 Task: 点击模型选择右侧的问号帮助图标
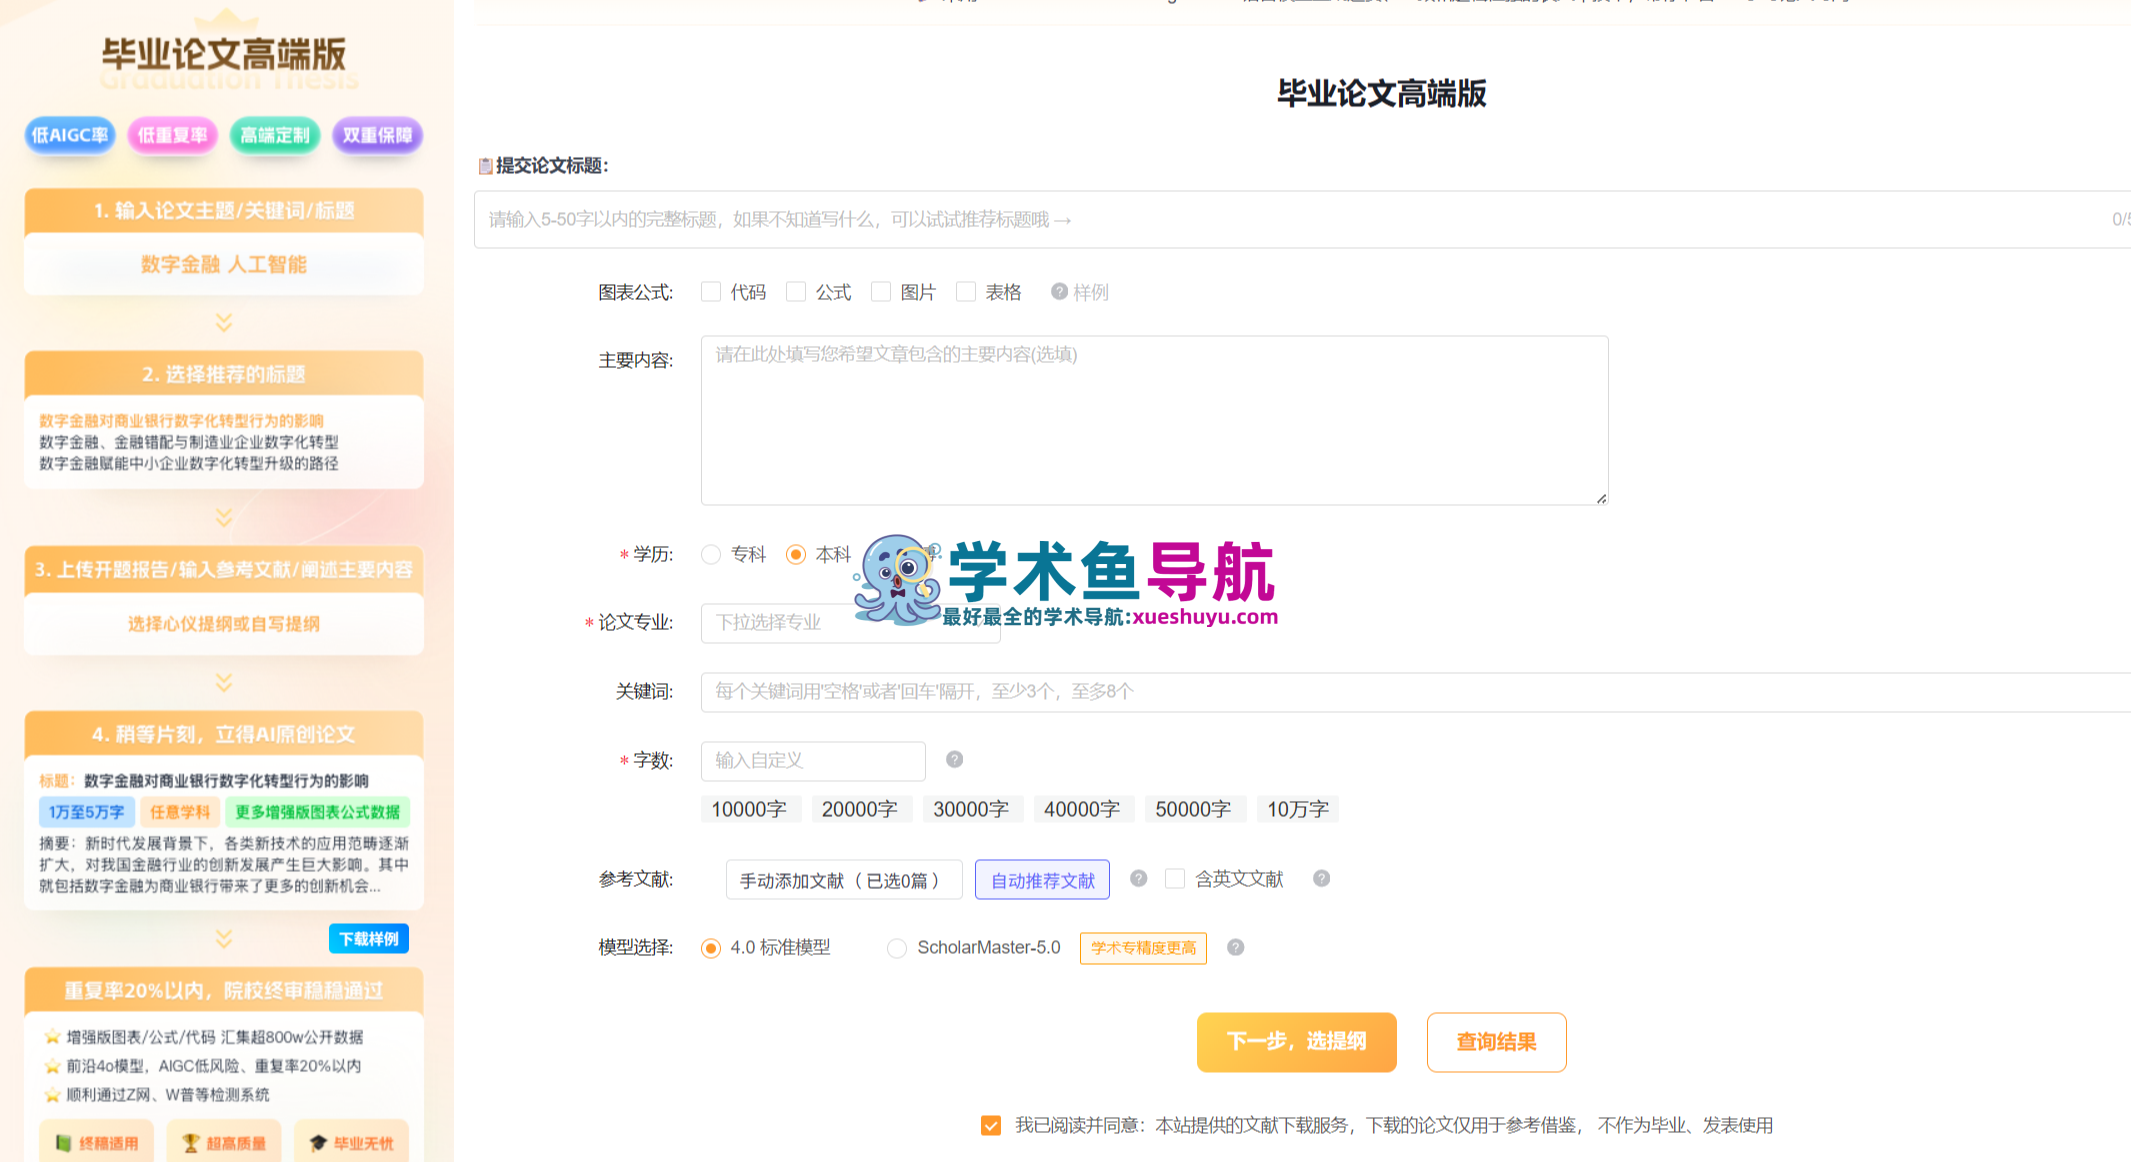[x=1234, y=947]
